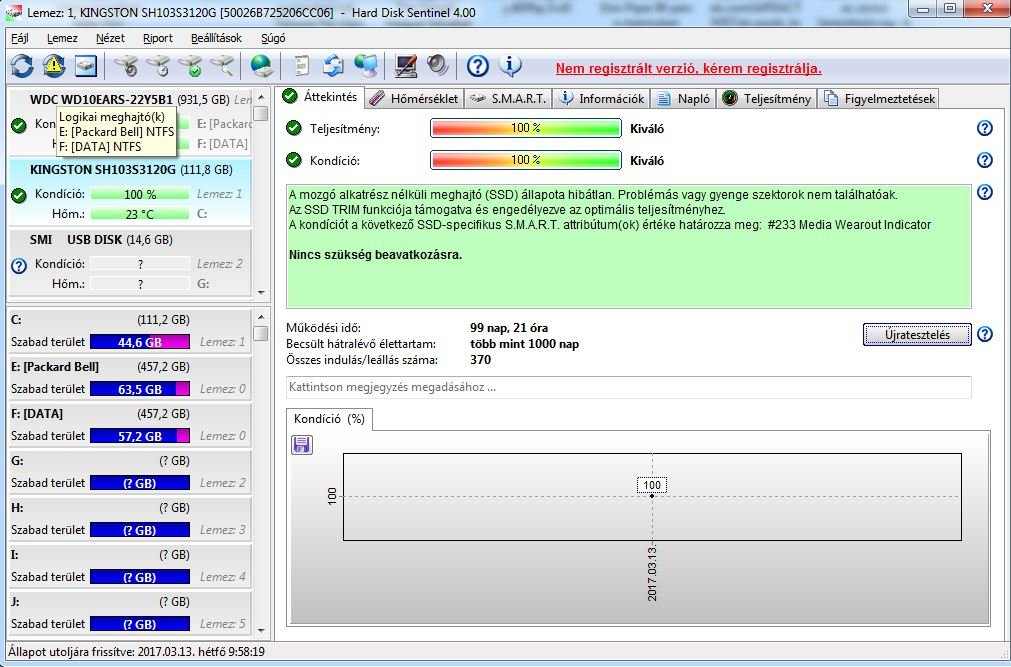Click disk list scrollbar down arrow

point(261,292)
